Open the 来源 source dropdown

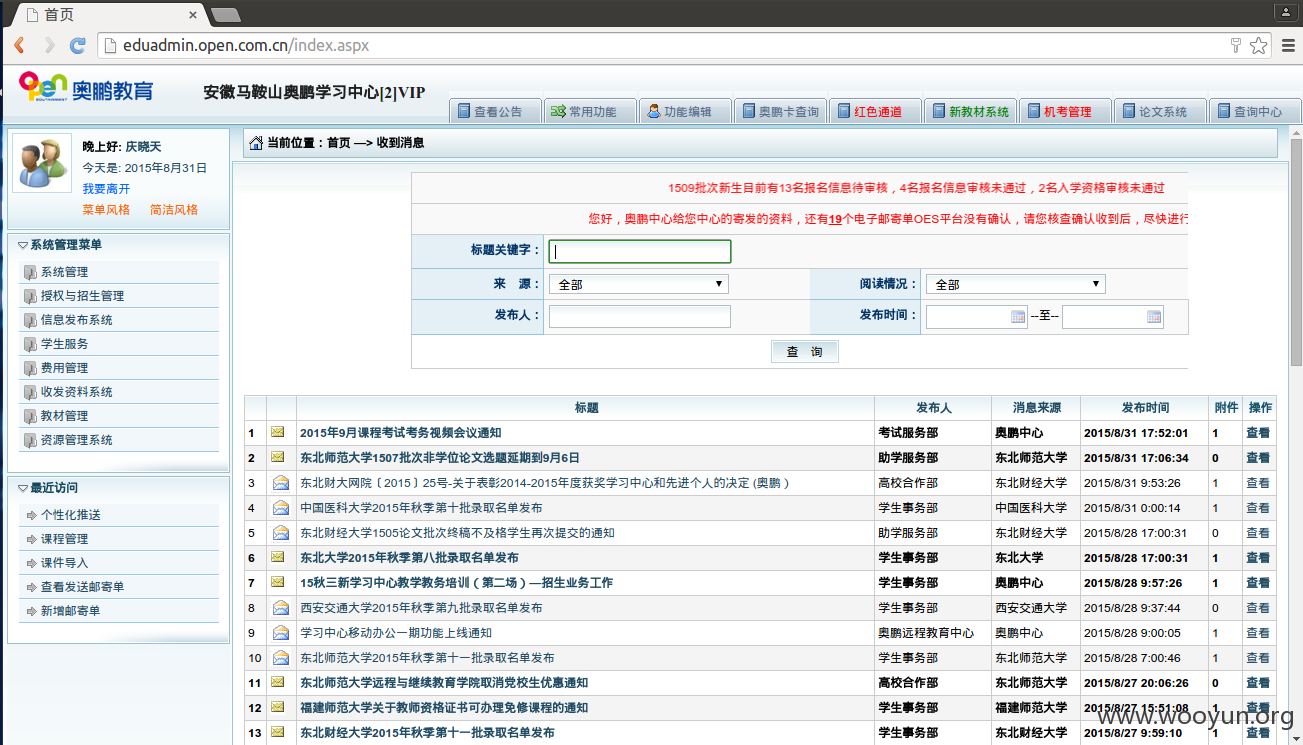(638, 284)
